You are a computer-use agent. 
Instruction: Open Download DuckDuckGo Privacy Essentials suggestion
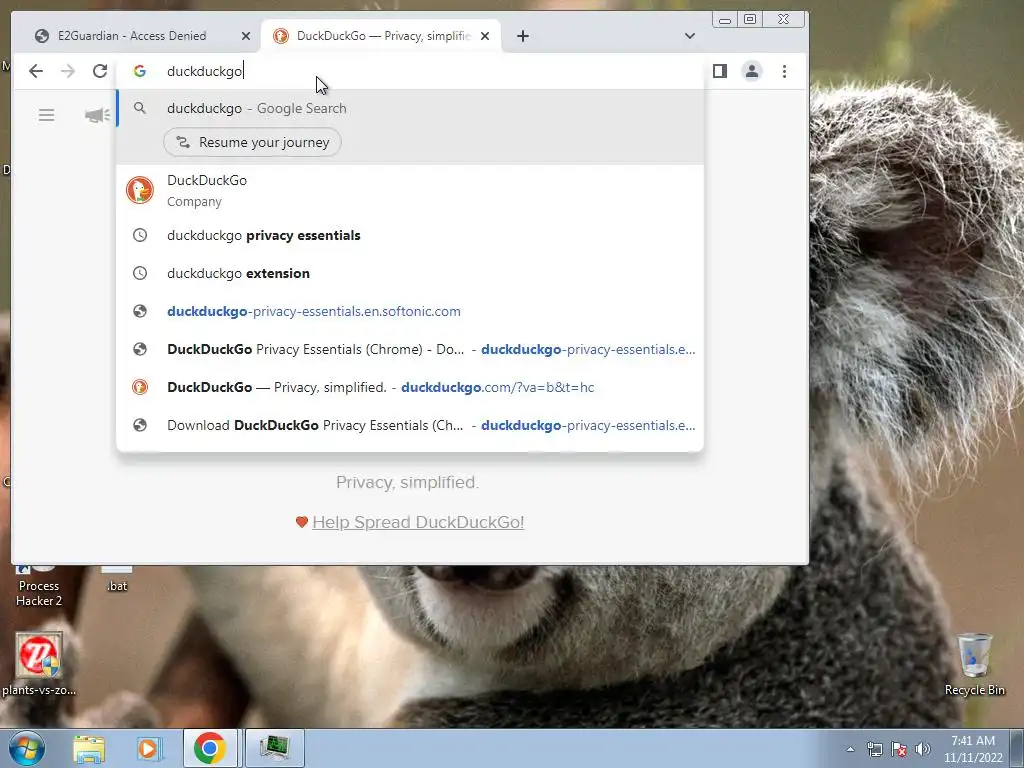410,424
